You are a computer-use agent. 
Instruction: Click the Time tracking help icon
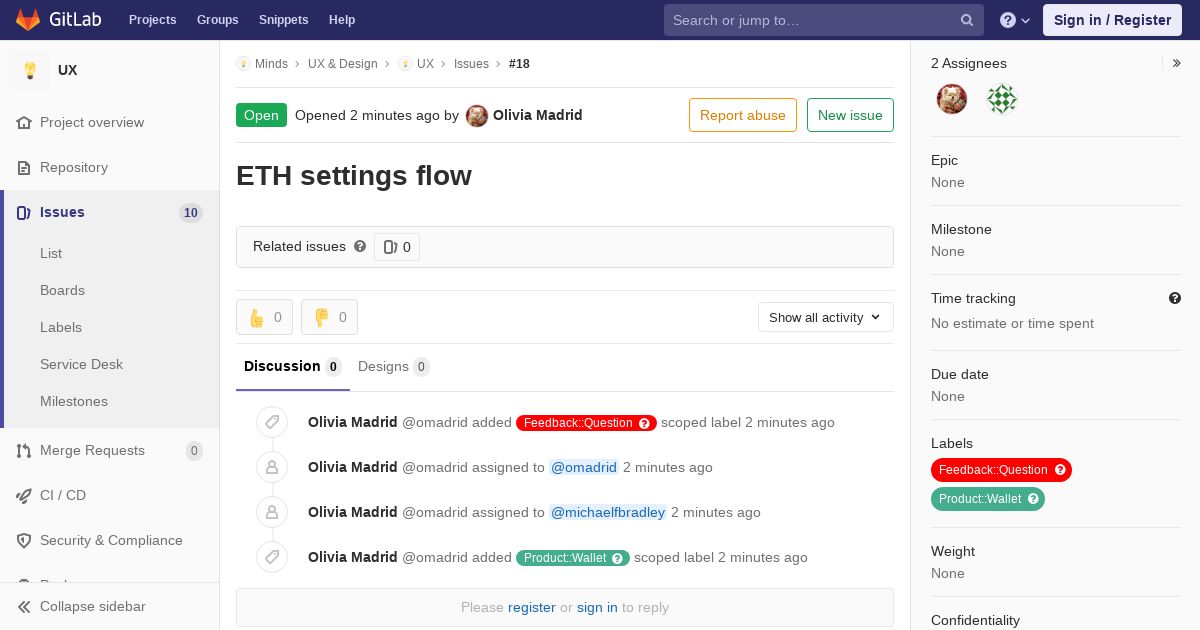coord(1175,298)
